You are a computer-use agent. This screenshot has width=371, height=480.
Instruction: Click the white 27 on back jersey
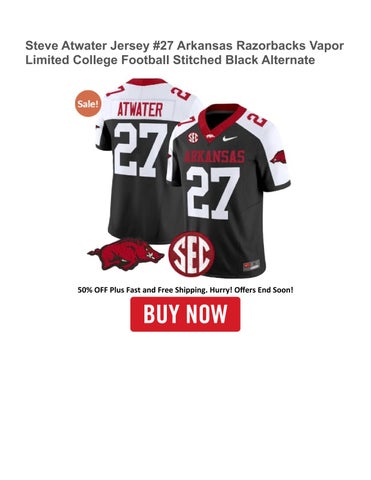point(141,153)
